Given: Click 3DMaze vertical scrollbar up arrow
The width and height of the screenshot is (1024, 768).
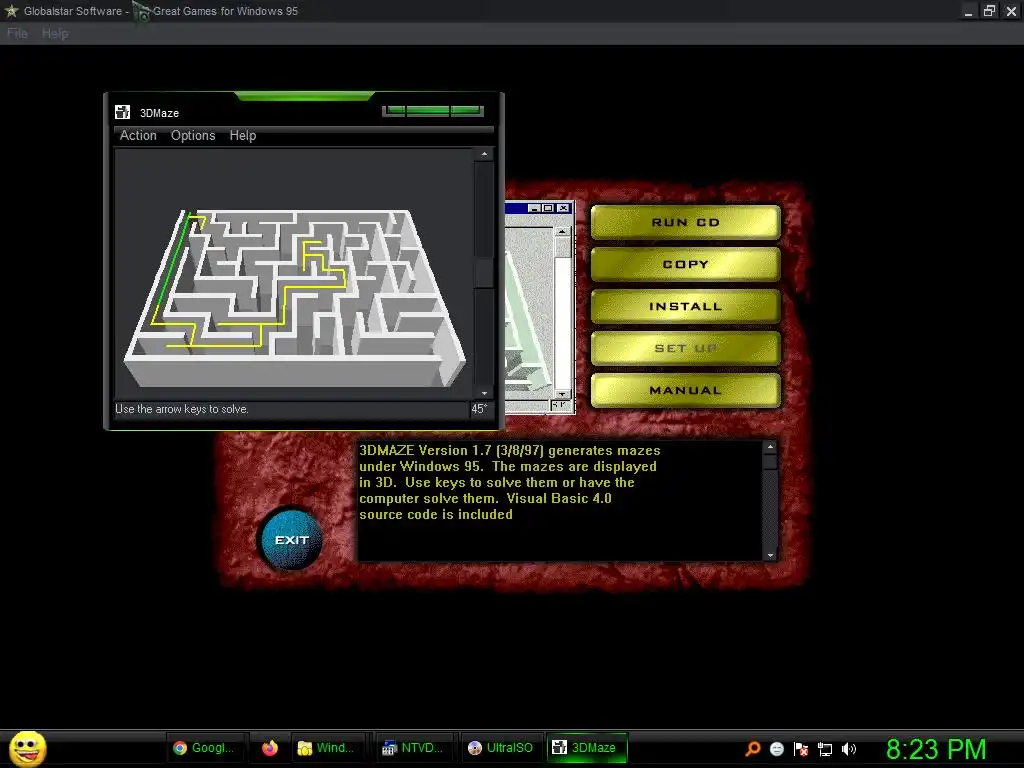Looking at the screenshot, I should (x=484, y=154).
